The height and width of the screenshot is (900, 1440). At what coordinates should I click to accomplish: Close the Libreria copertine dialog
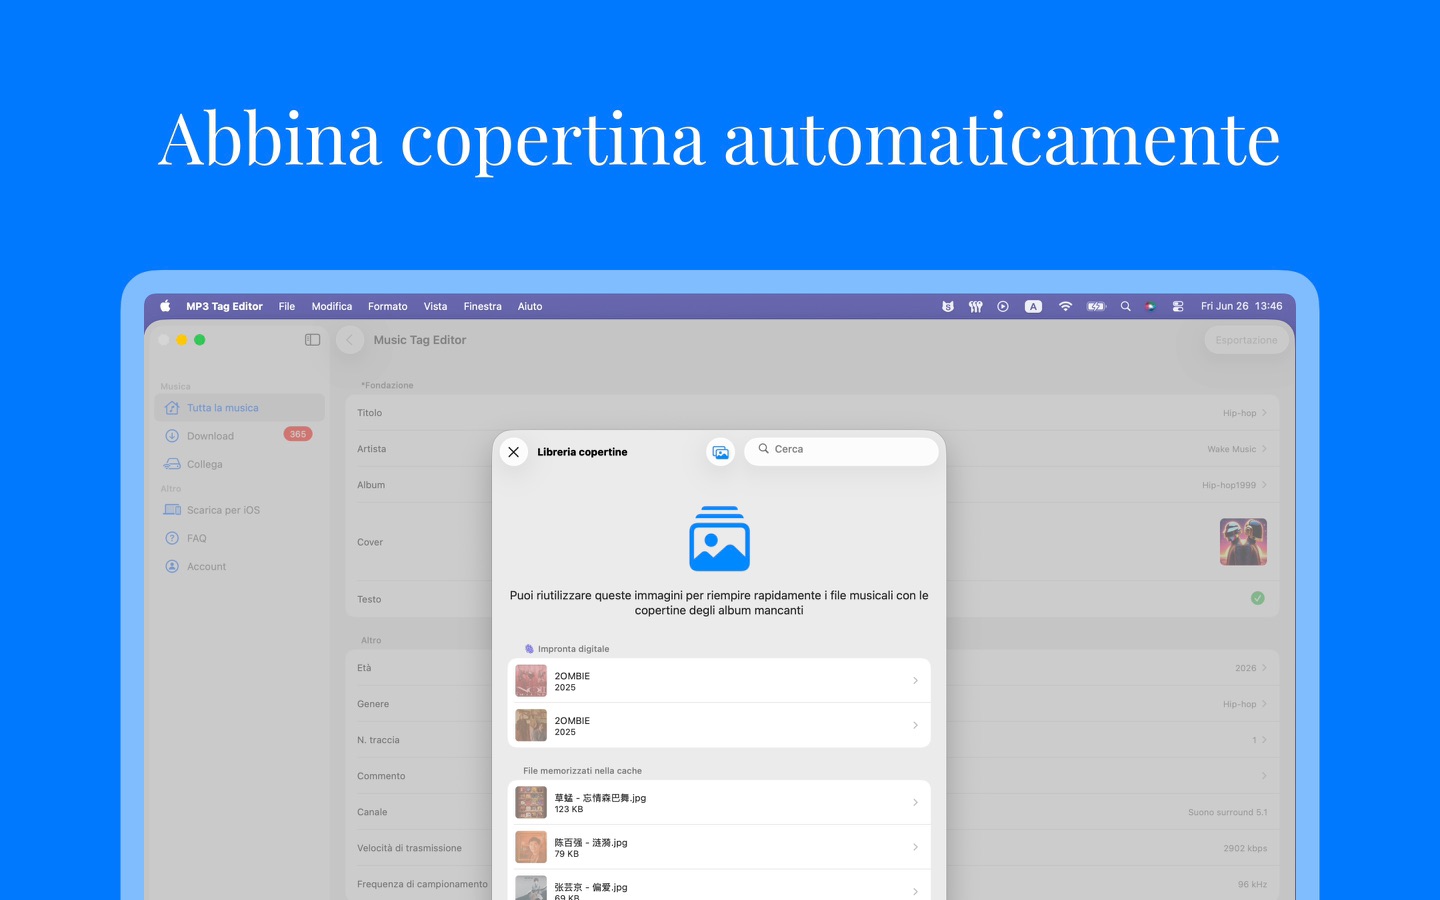coord(514,452)
